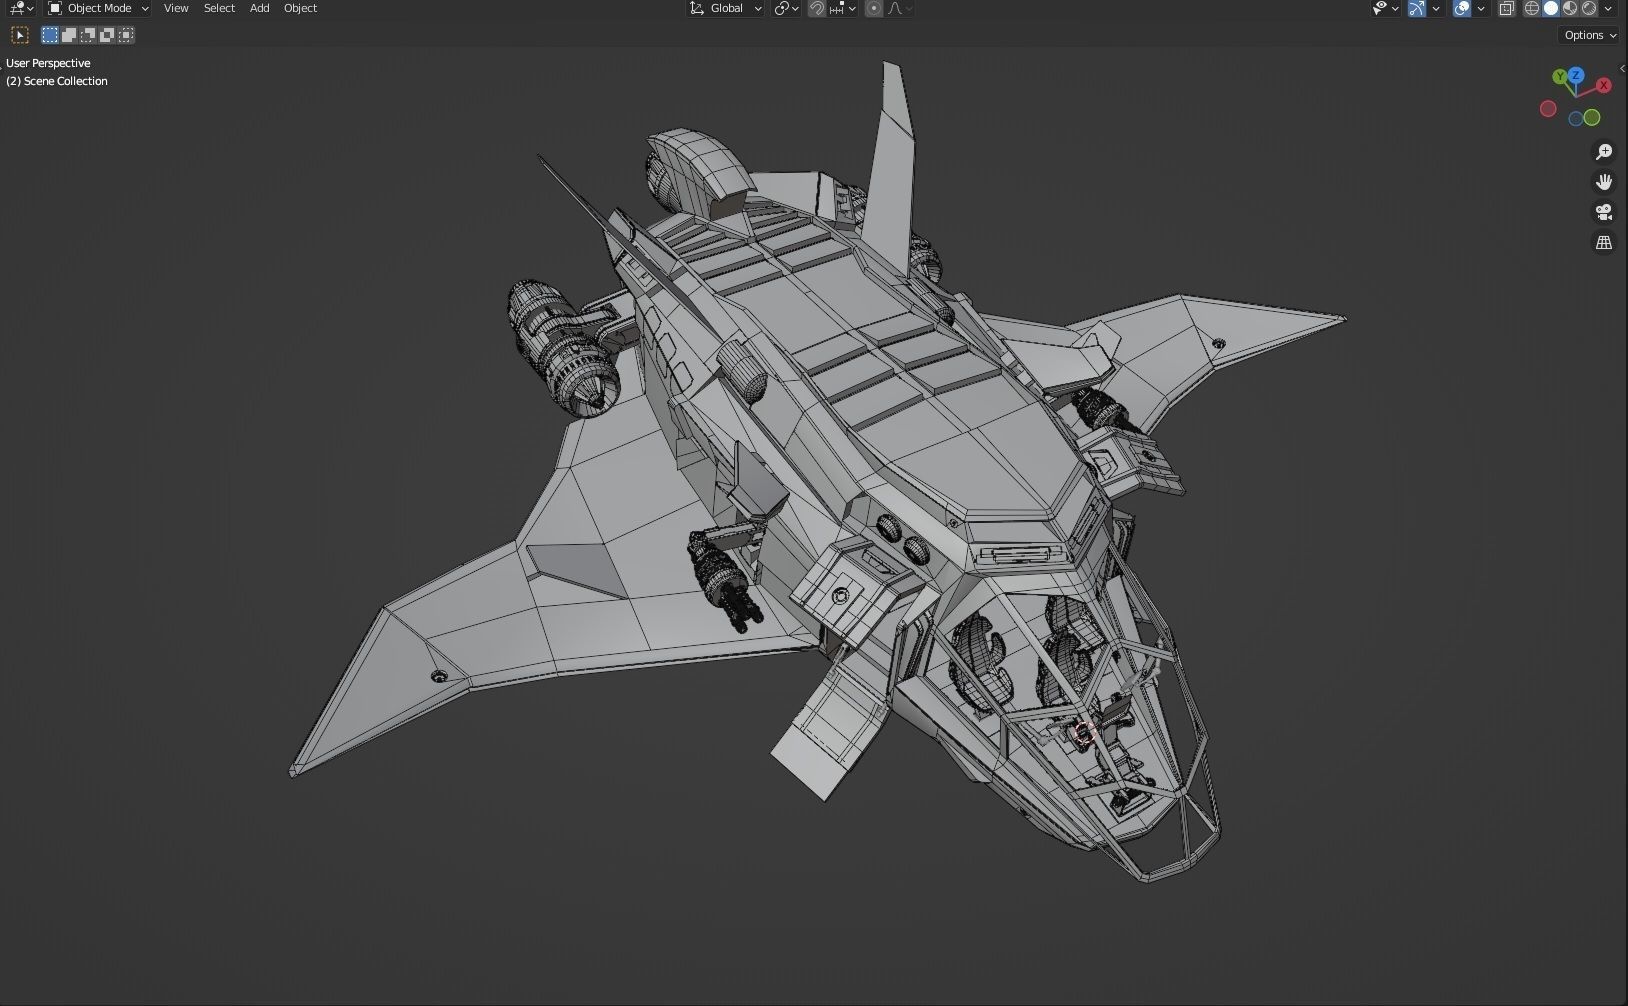Switch to Rendered shading
1628x1006 pixels.
pyautogui.click(x=1589, y=8)
